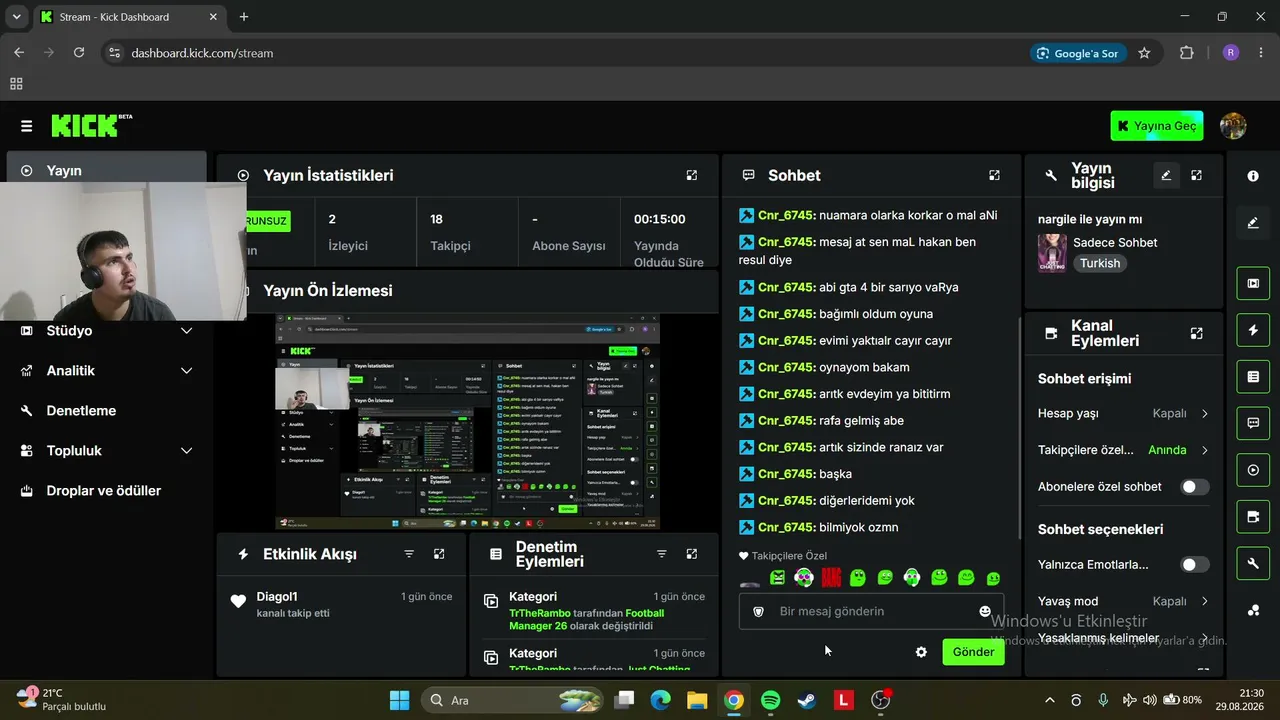Toggle the stream preview widget icon in the right sidebar

click(1253, 283)
